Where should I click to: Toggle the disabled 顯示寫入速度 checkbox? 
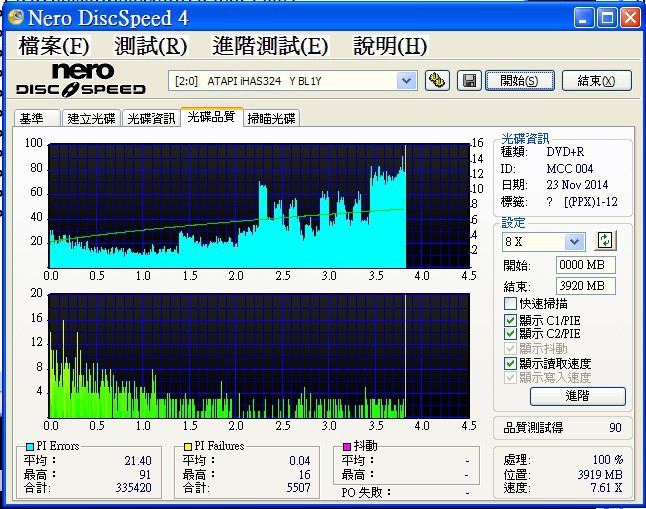click(x=510, y=377)
